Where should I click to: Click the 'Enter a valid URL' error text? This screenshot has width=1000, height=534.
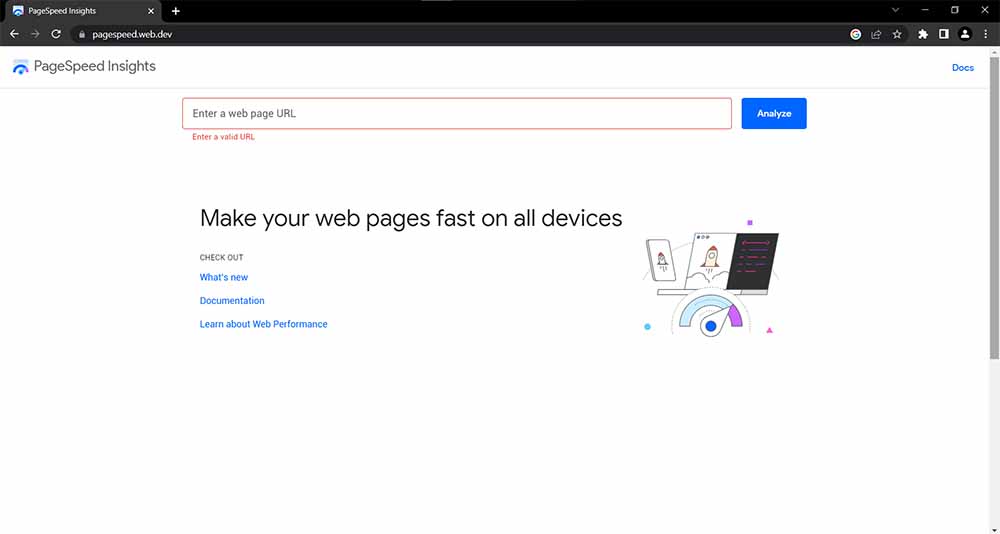point(223,137)
